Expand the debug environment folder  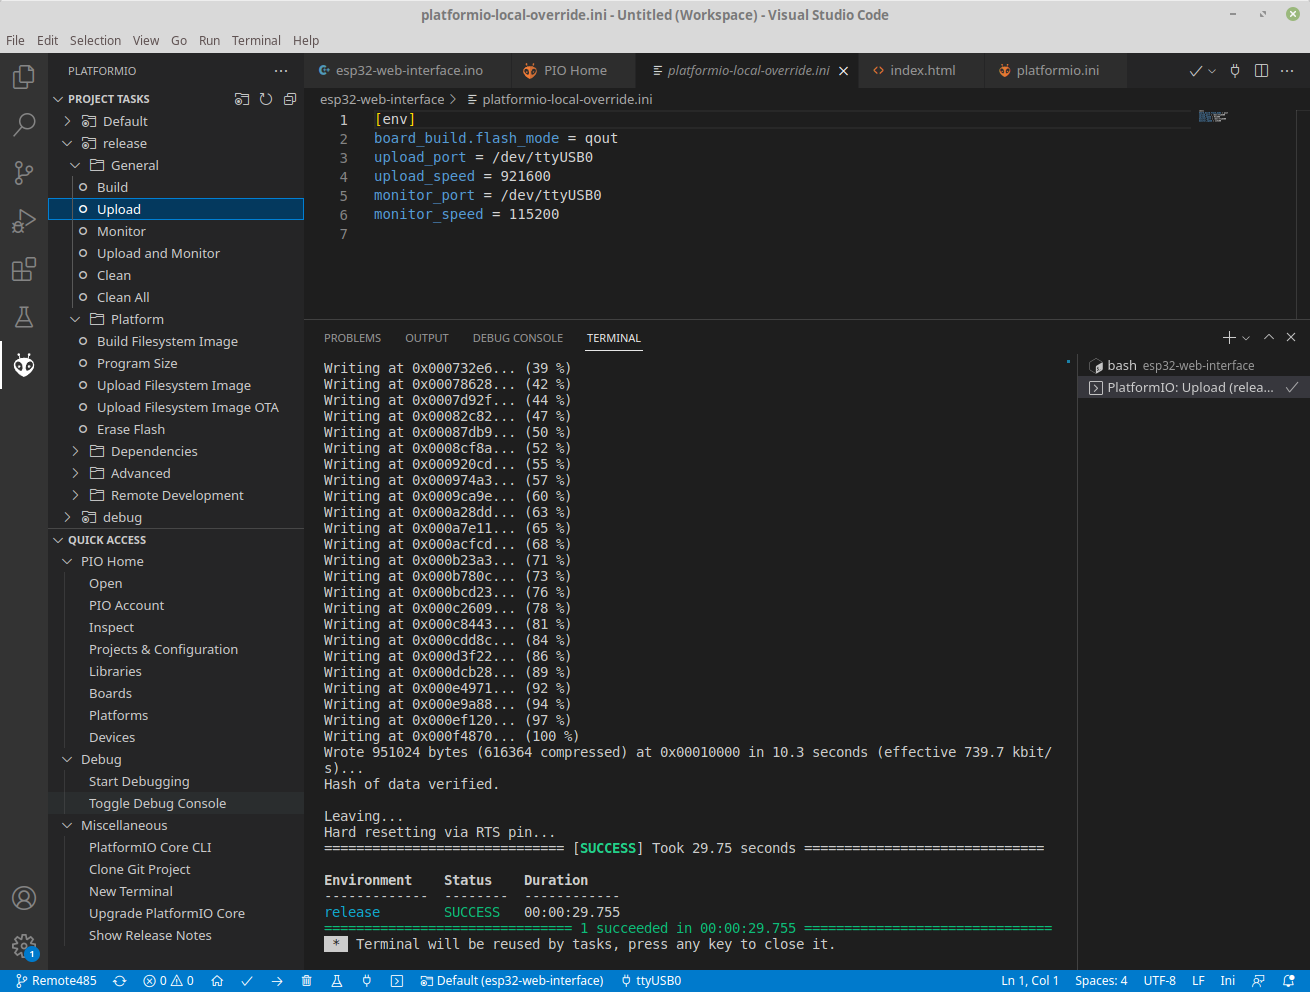point(68,517)
